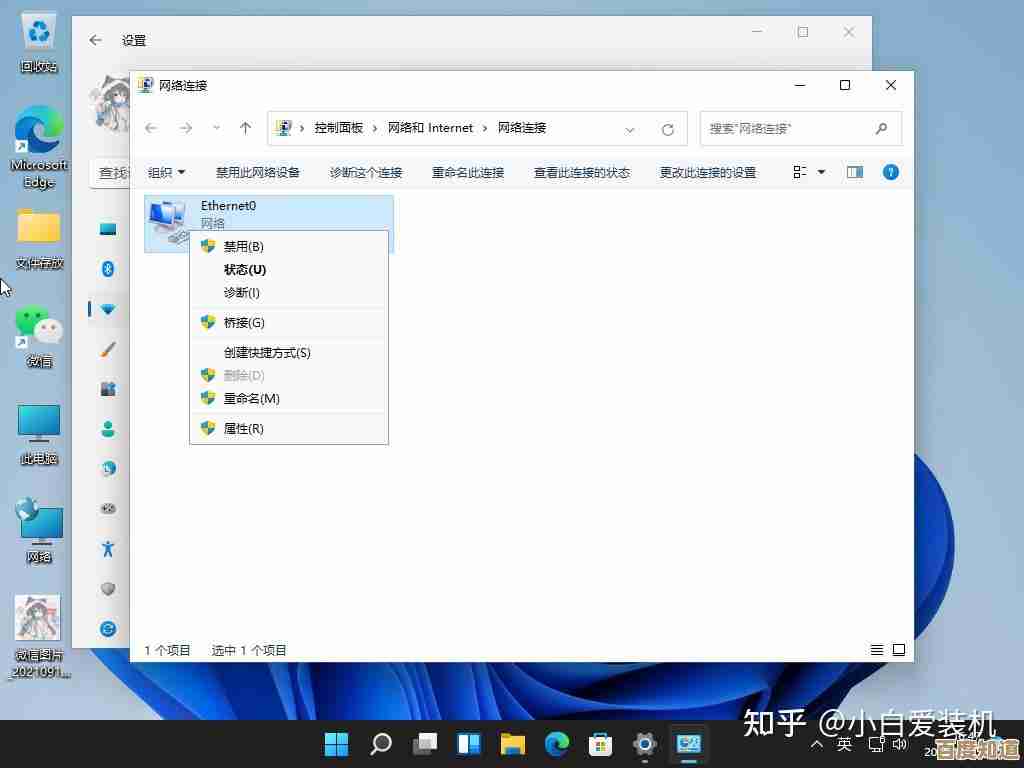Switch to large icons view in status bar
Screen dimensions: 1024x768
click(899, 650)
